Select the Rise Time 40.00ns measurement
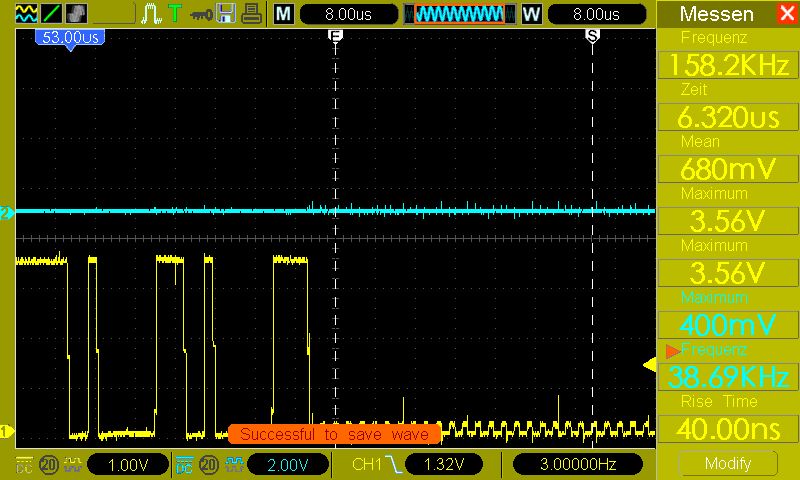Viewport: 800px width, 480px height. [x=727, y=428]
